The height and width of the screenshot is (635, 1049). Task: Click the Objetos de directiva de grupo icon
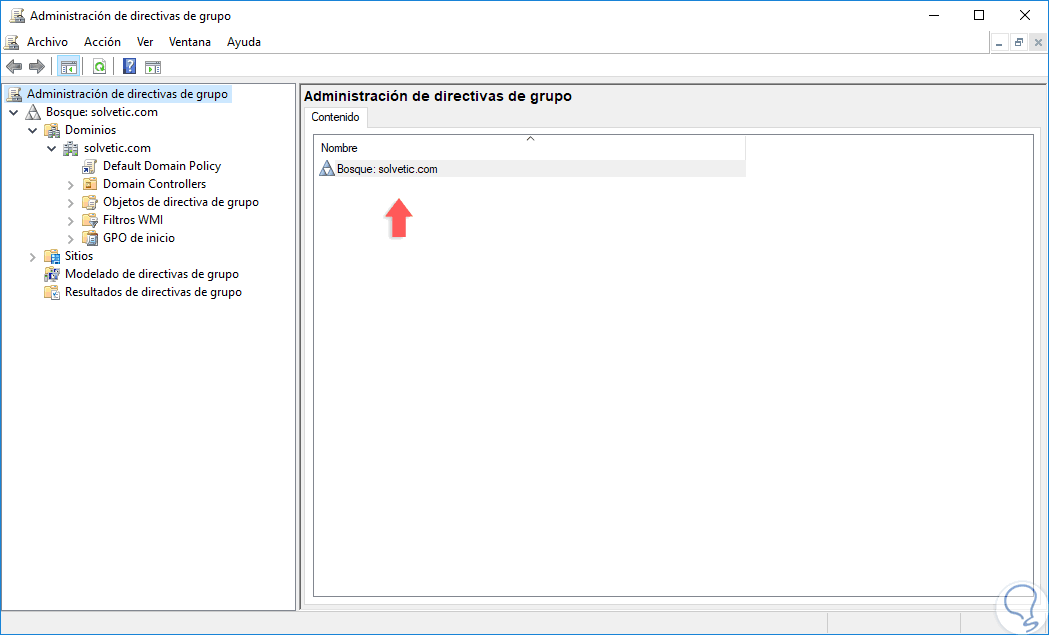click(x=90, y=202)
